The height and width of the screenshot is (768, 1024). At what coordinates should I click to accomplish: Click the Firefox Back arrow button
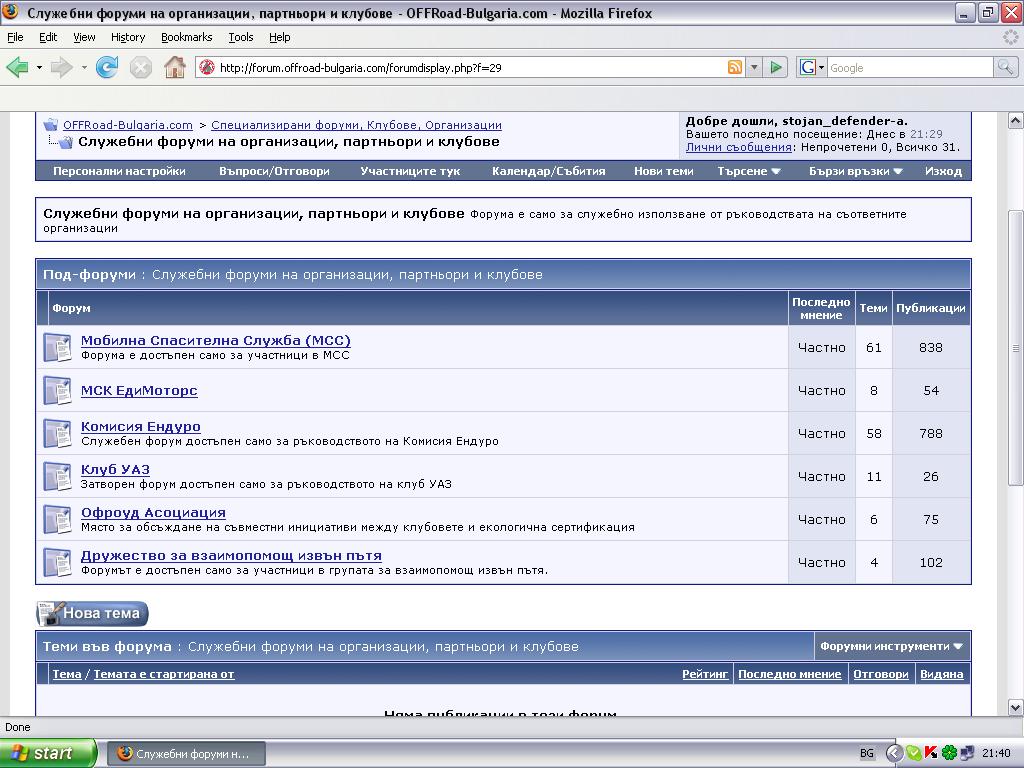click(17, 67)
